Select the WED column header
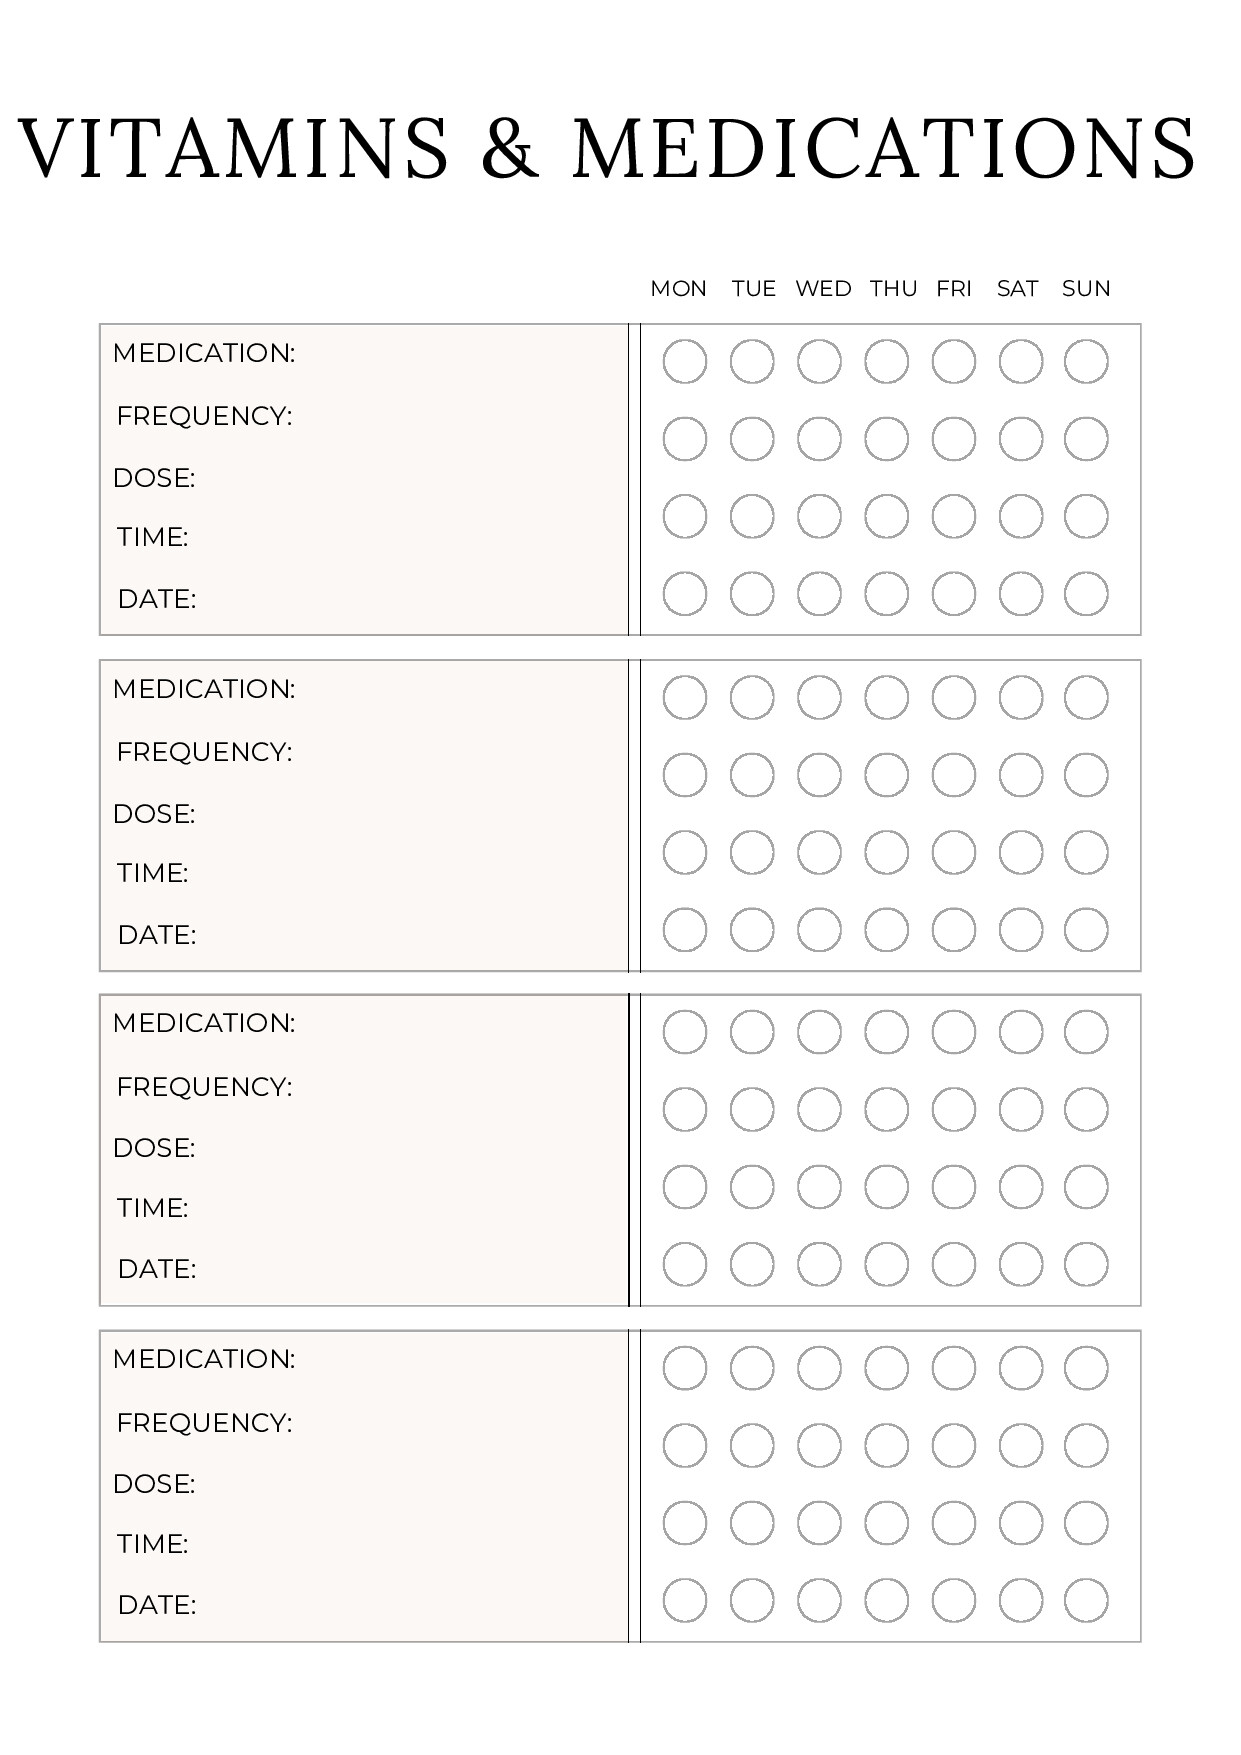 pyautogui.click(x=823, y=289)
